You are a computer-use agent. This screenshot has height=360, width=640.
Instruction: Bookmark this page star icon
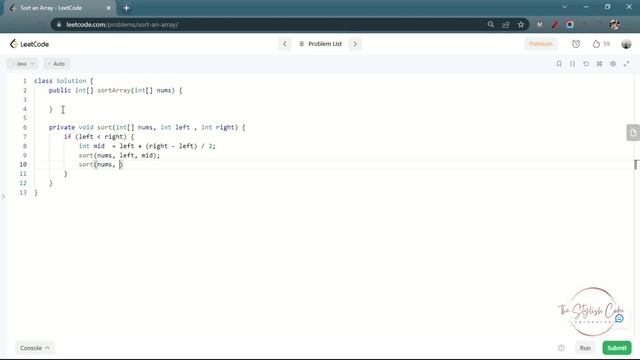coord(521,24)
